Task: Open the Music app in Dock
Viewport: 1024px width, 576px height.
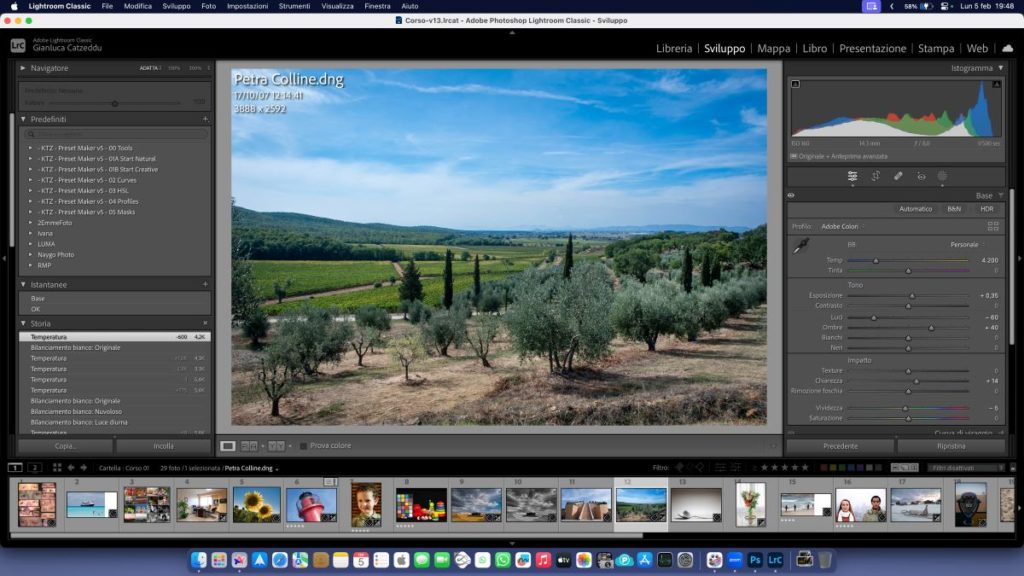Action: [543, 560]
